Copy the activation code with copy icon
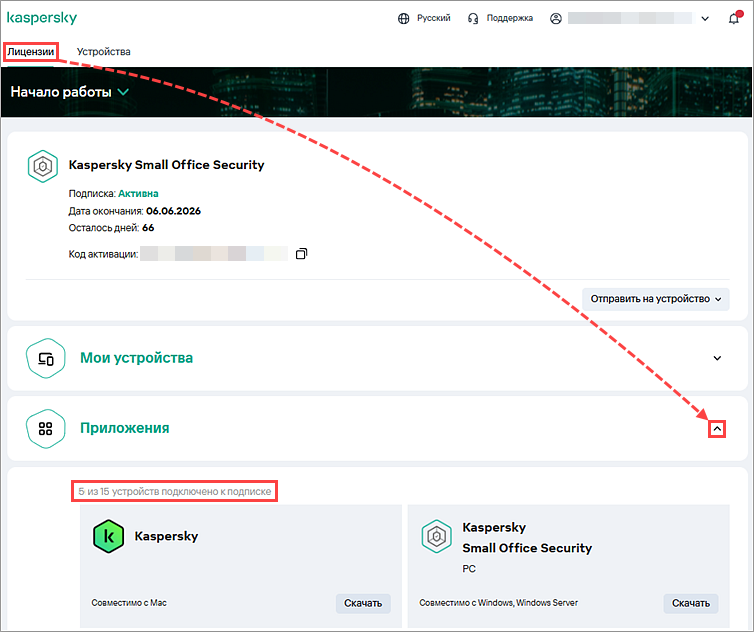Screen dimensions: 754x632 [x=302, y=253]
